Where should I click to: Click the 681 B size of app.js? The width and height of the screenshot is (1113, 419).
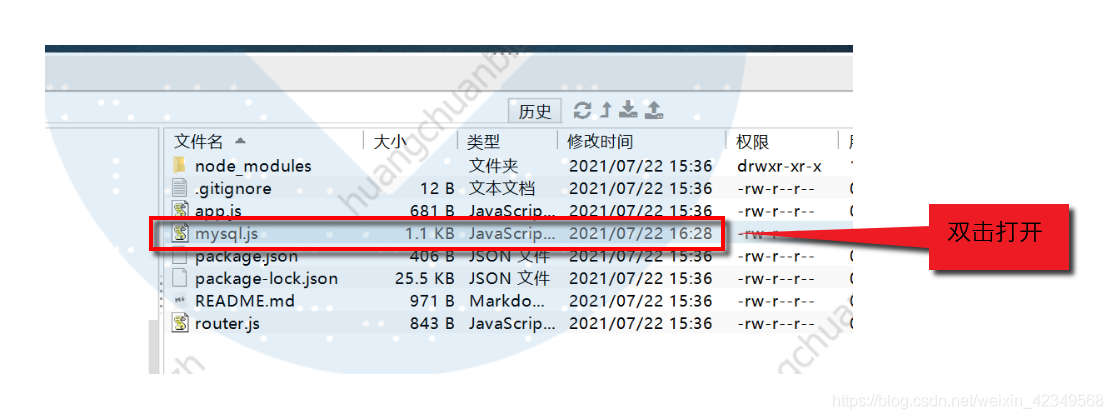click(x=432, y=211)
